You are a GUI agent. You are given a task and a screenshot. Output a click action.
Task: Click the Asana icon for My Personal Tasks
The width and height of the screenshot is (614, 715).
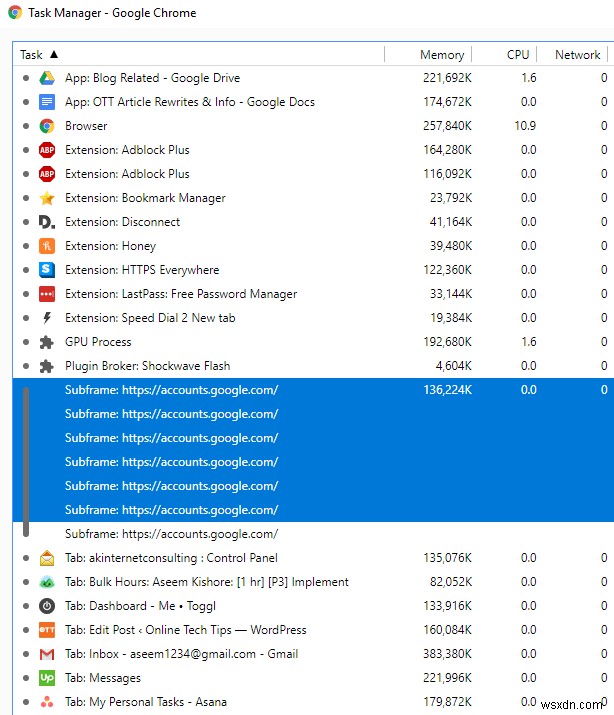[47, 702]
